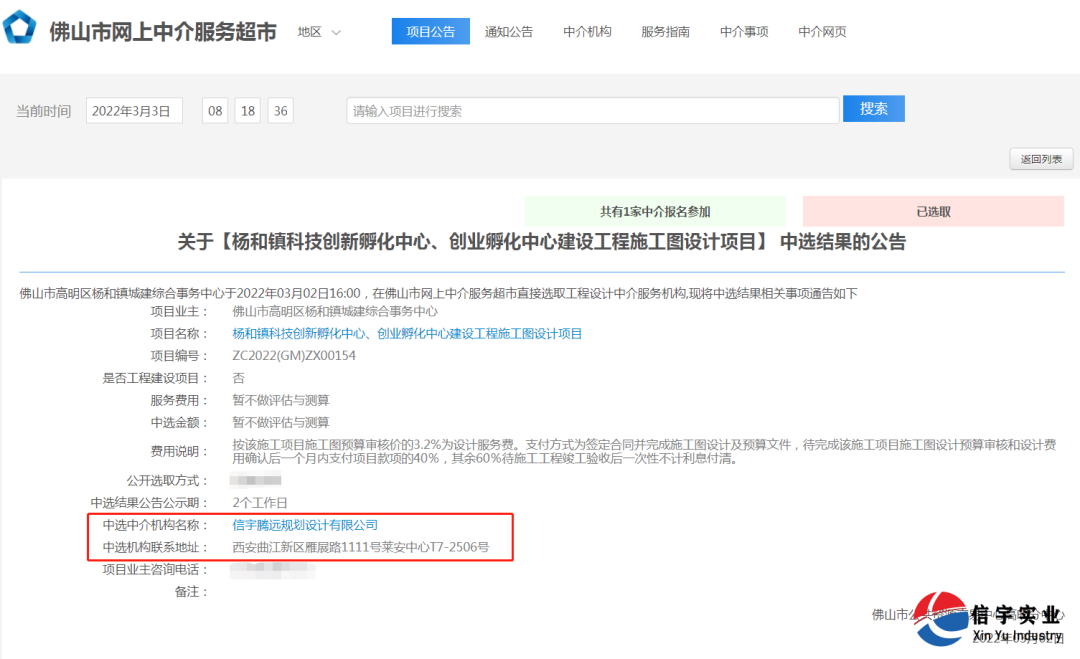Open the 中介网页 navigation item

822,32
